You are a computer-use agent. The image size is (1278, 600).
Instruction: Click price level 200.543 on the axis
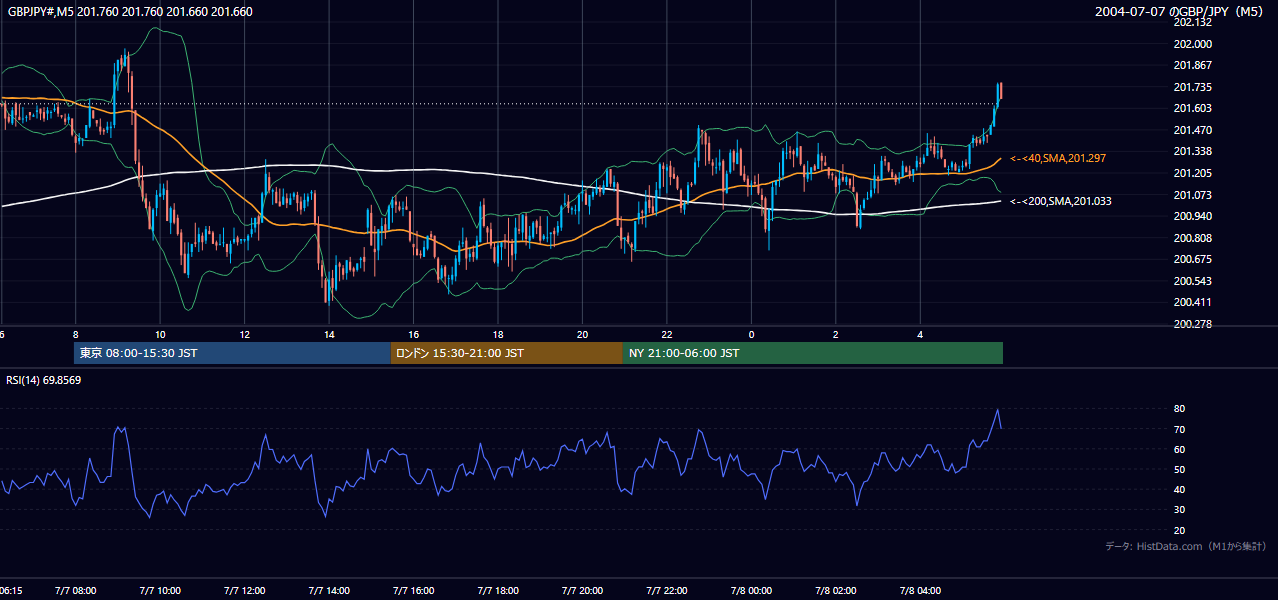tap(1192, 281)
